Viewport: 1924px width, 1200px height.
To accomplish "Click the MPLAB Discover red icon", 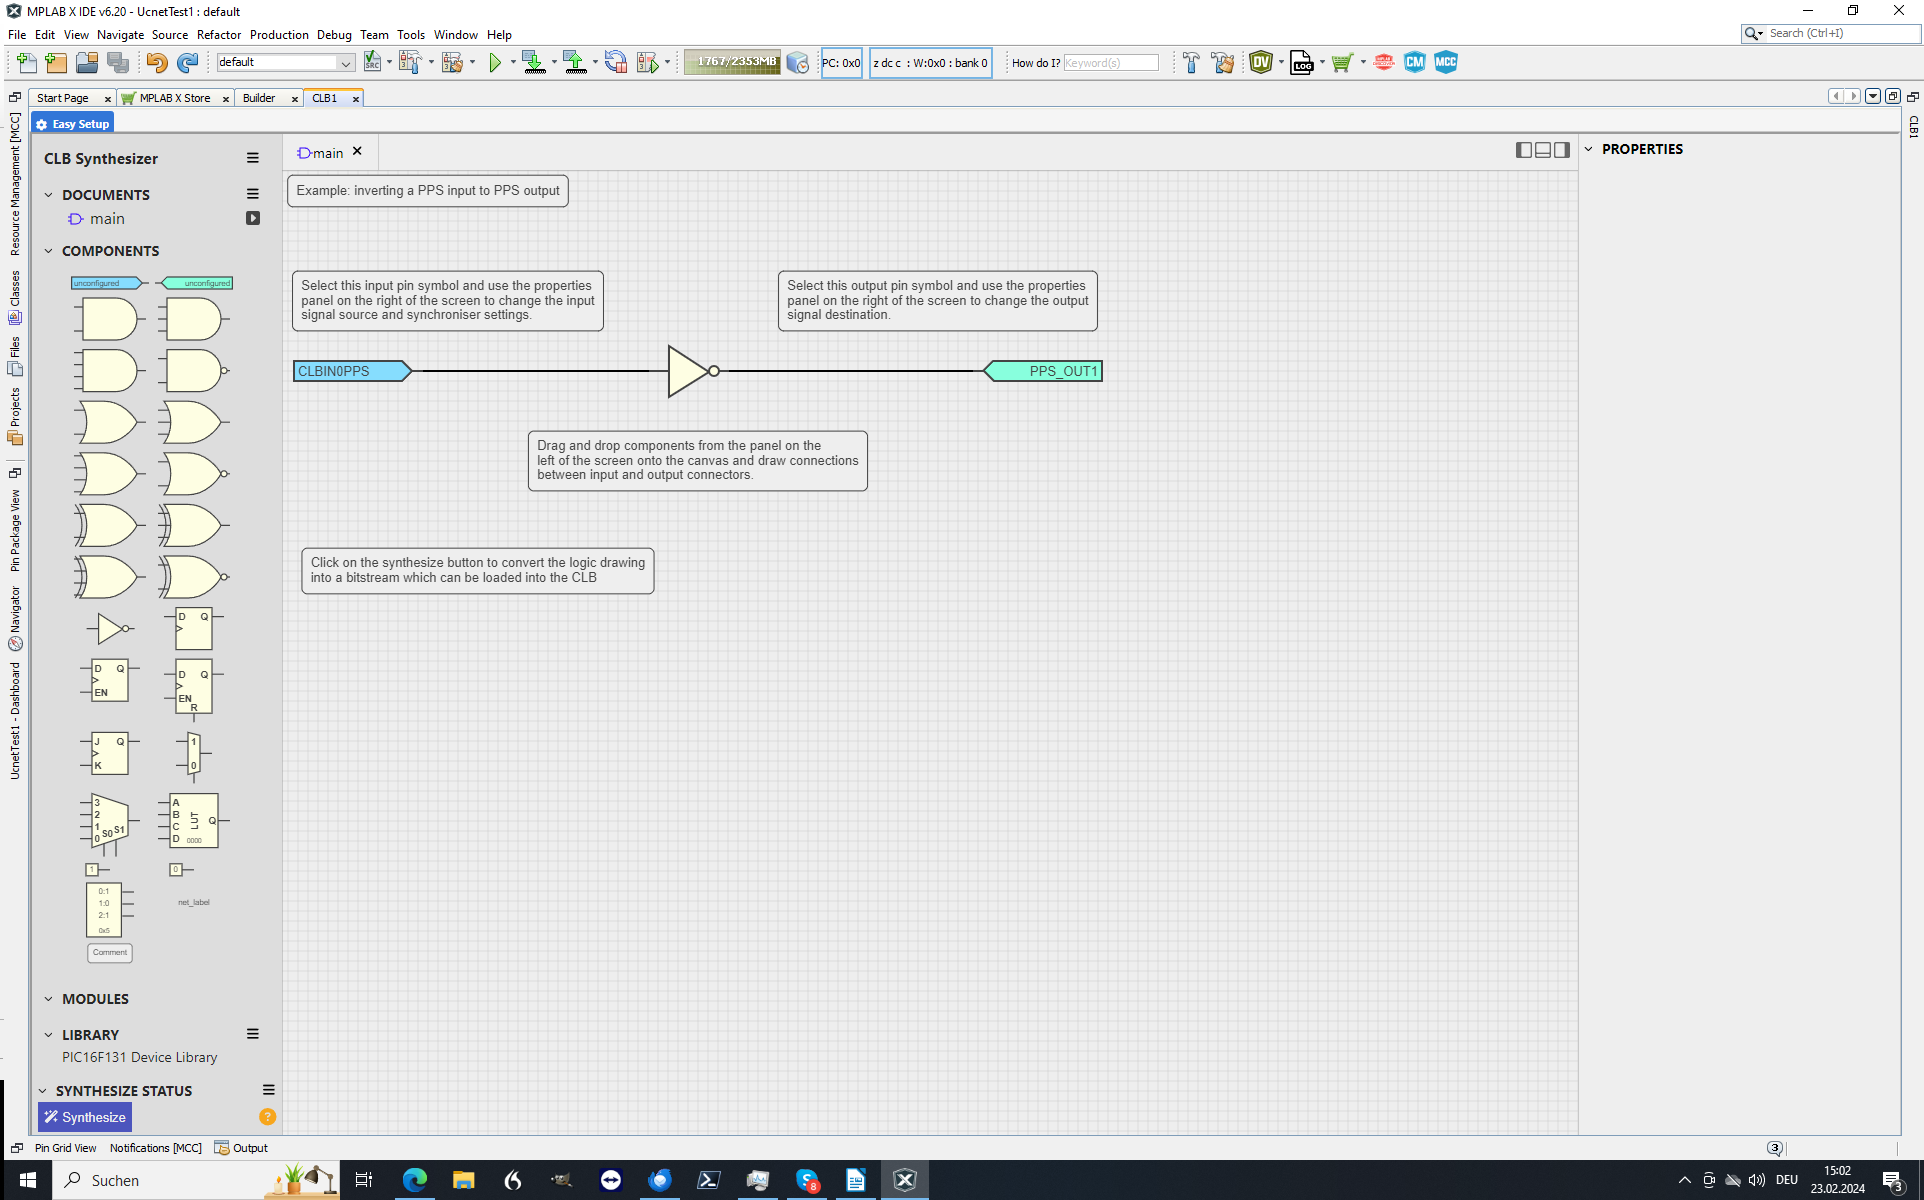I will pyautogui.click(x=1384, y=63).
